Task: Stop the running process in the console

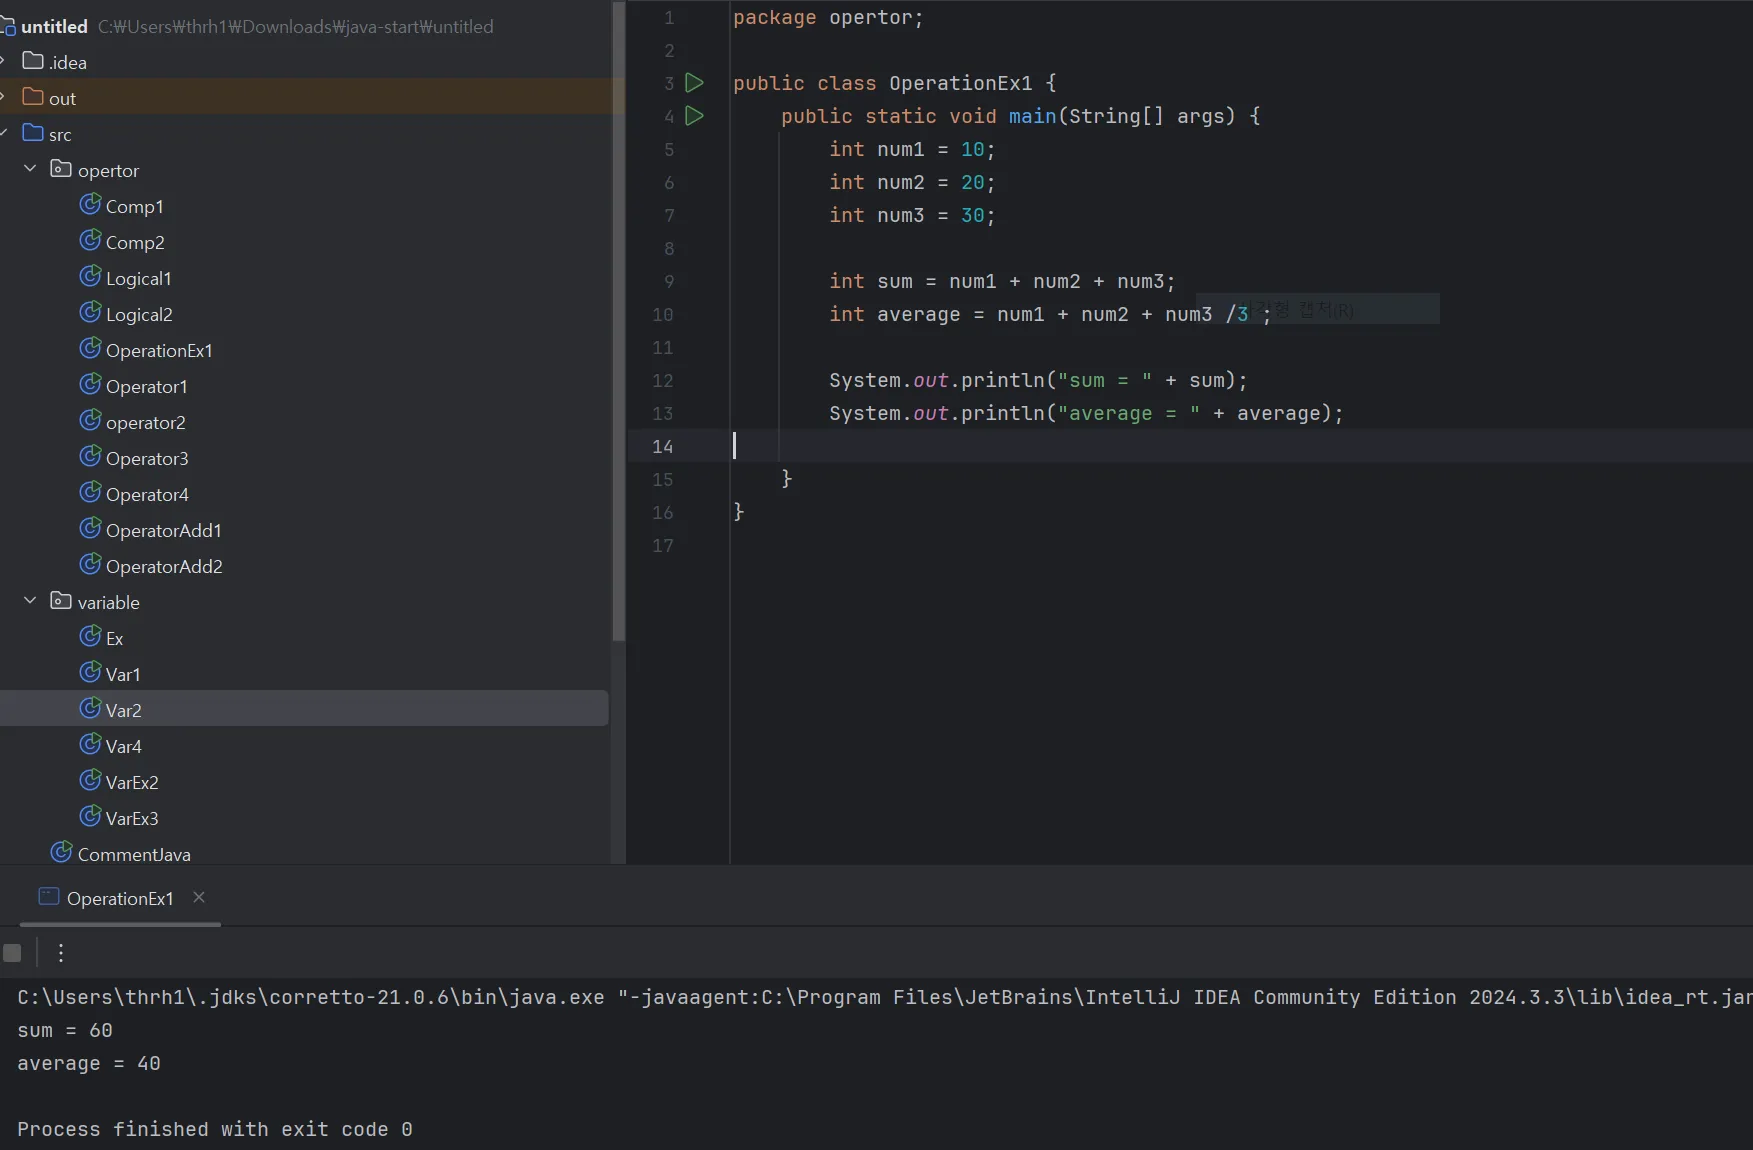Action: coord(12,953)
